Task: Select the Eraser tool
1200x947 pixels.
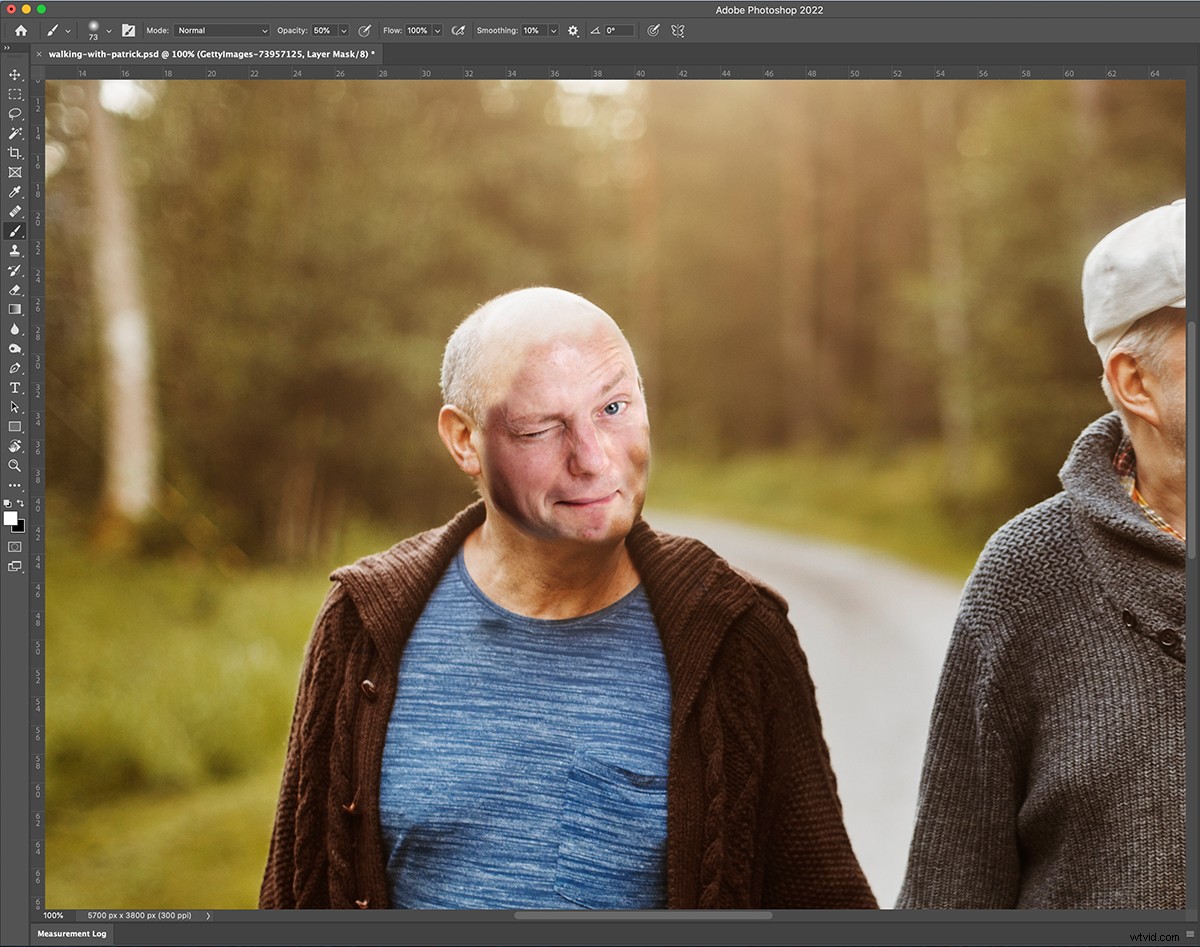Action: [15, 290]
